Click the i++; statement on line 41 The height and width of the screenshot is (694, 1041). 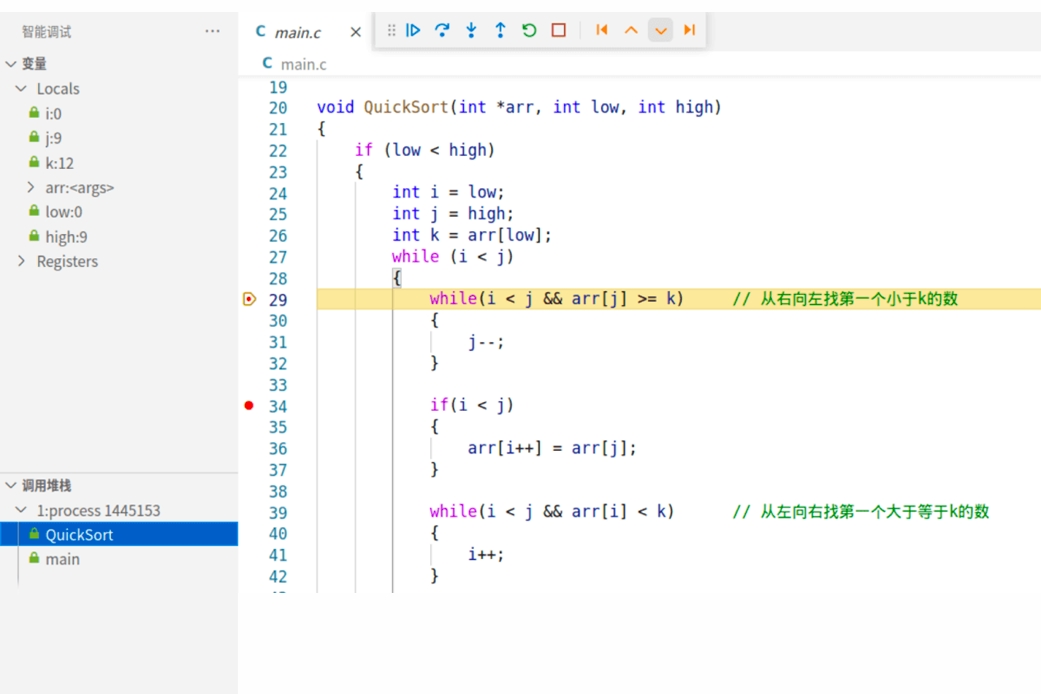(x=486, y=555)
